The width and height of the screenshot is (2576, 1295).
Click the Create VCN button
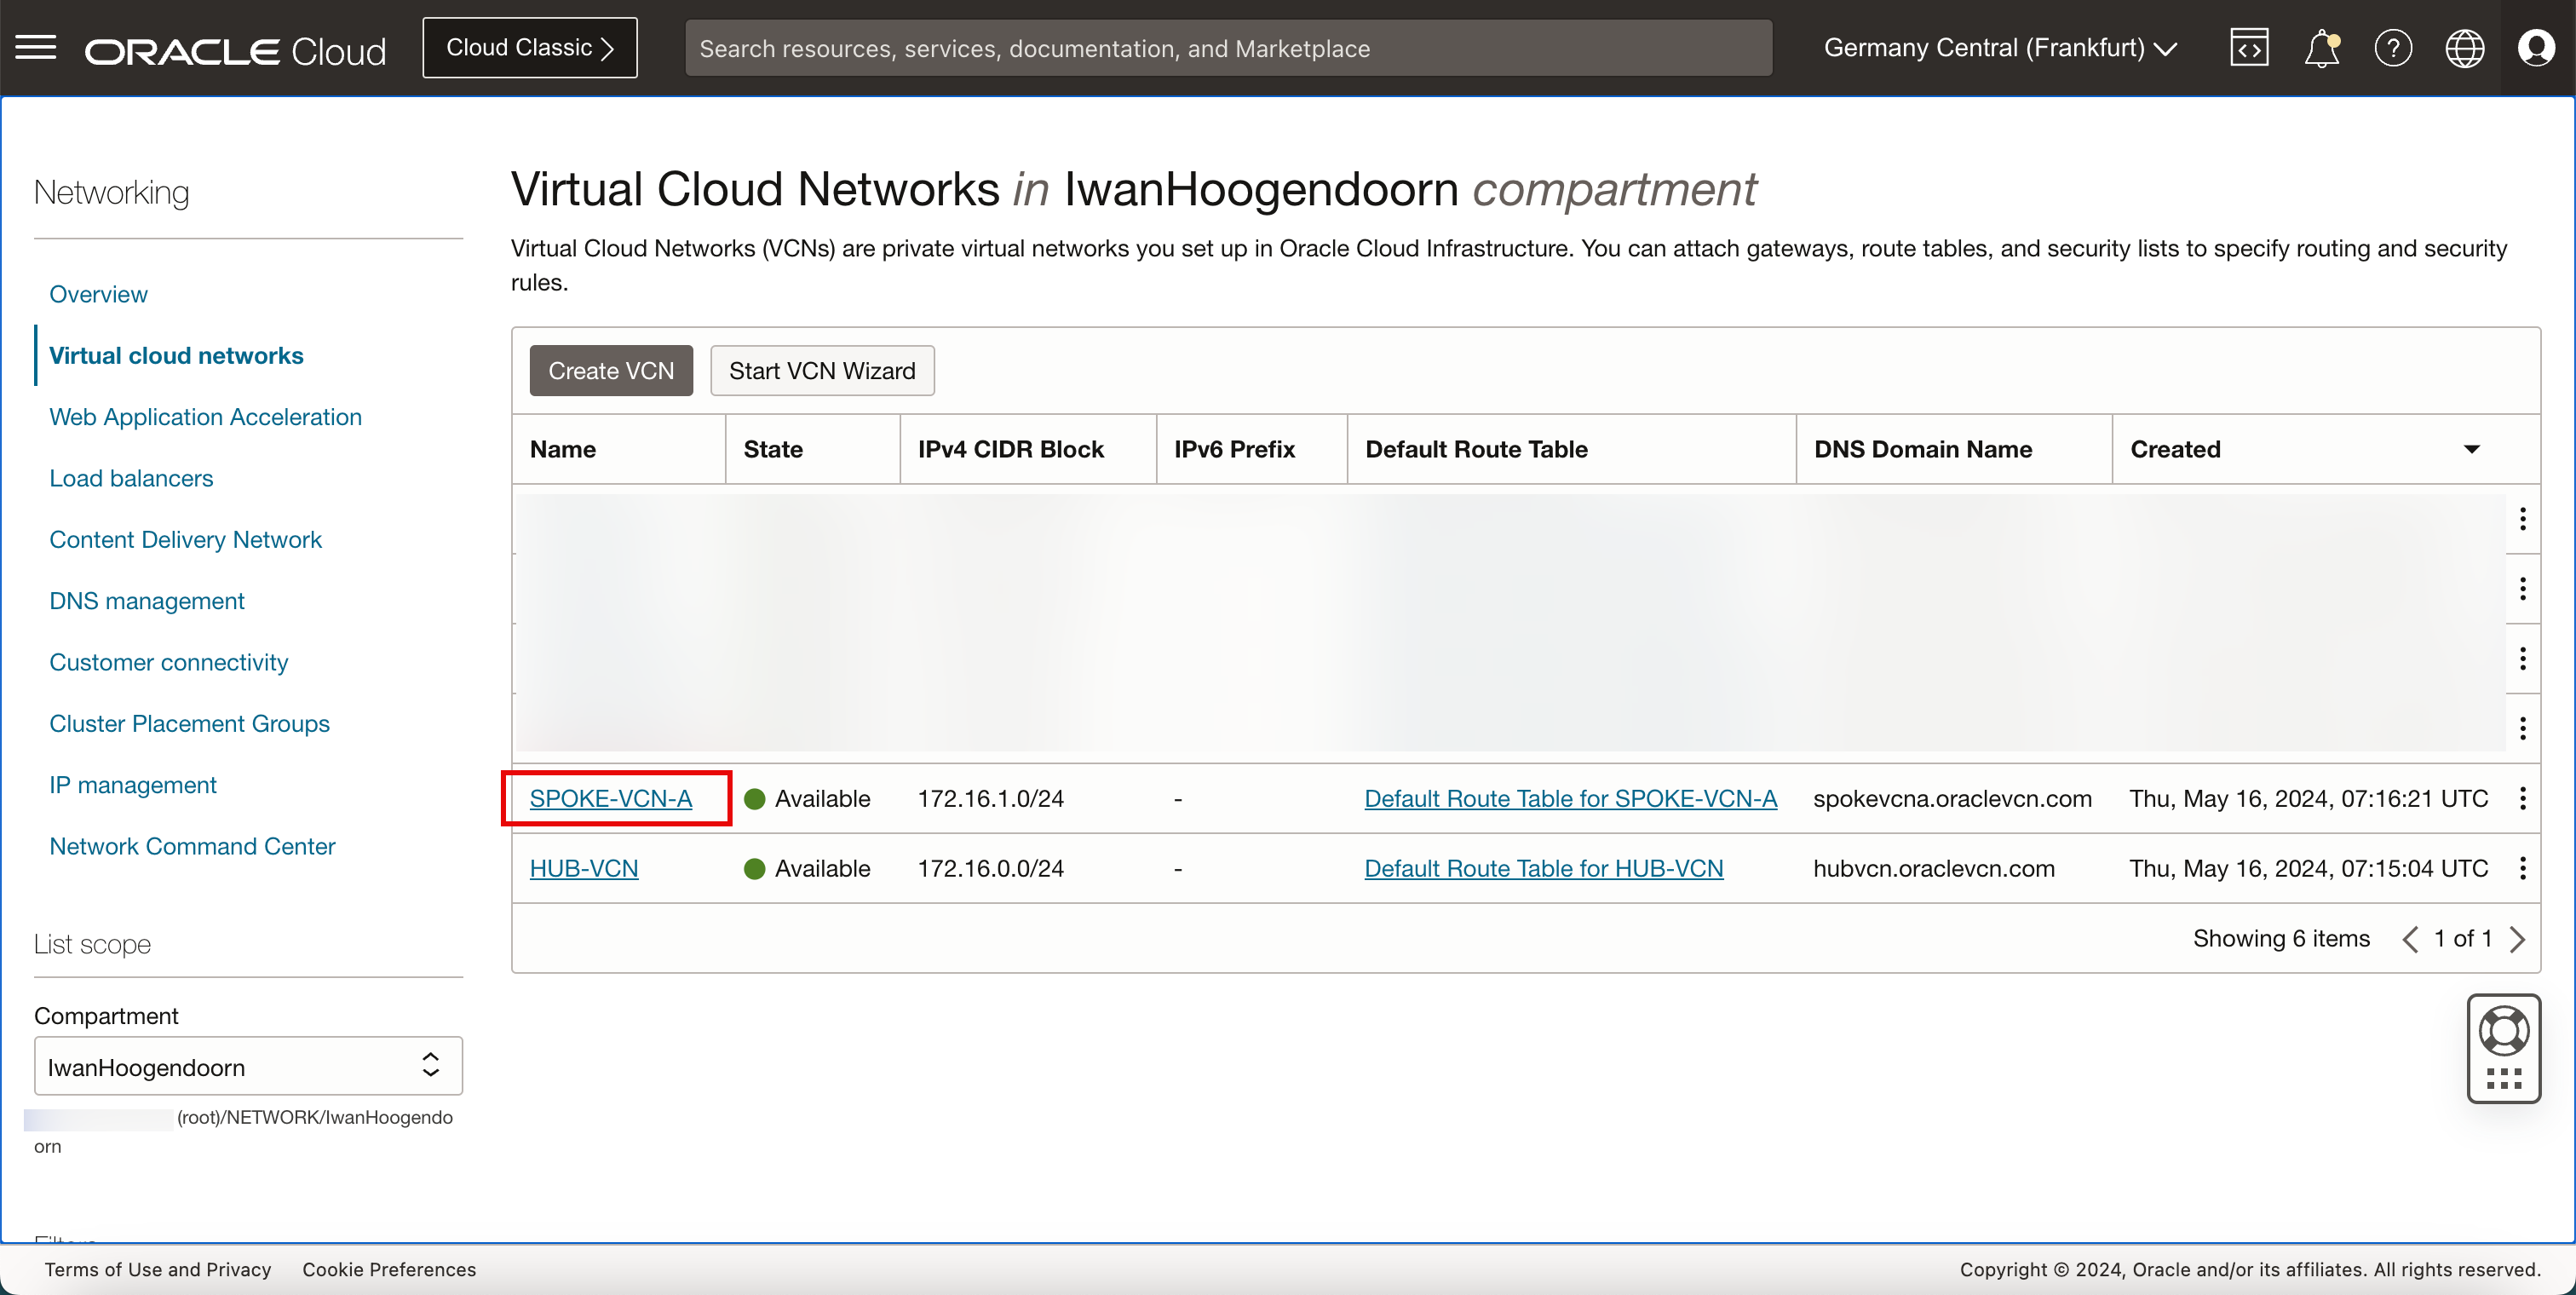[x=611, y=371]
